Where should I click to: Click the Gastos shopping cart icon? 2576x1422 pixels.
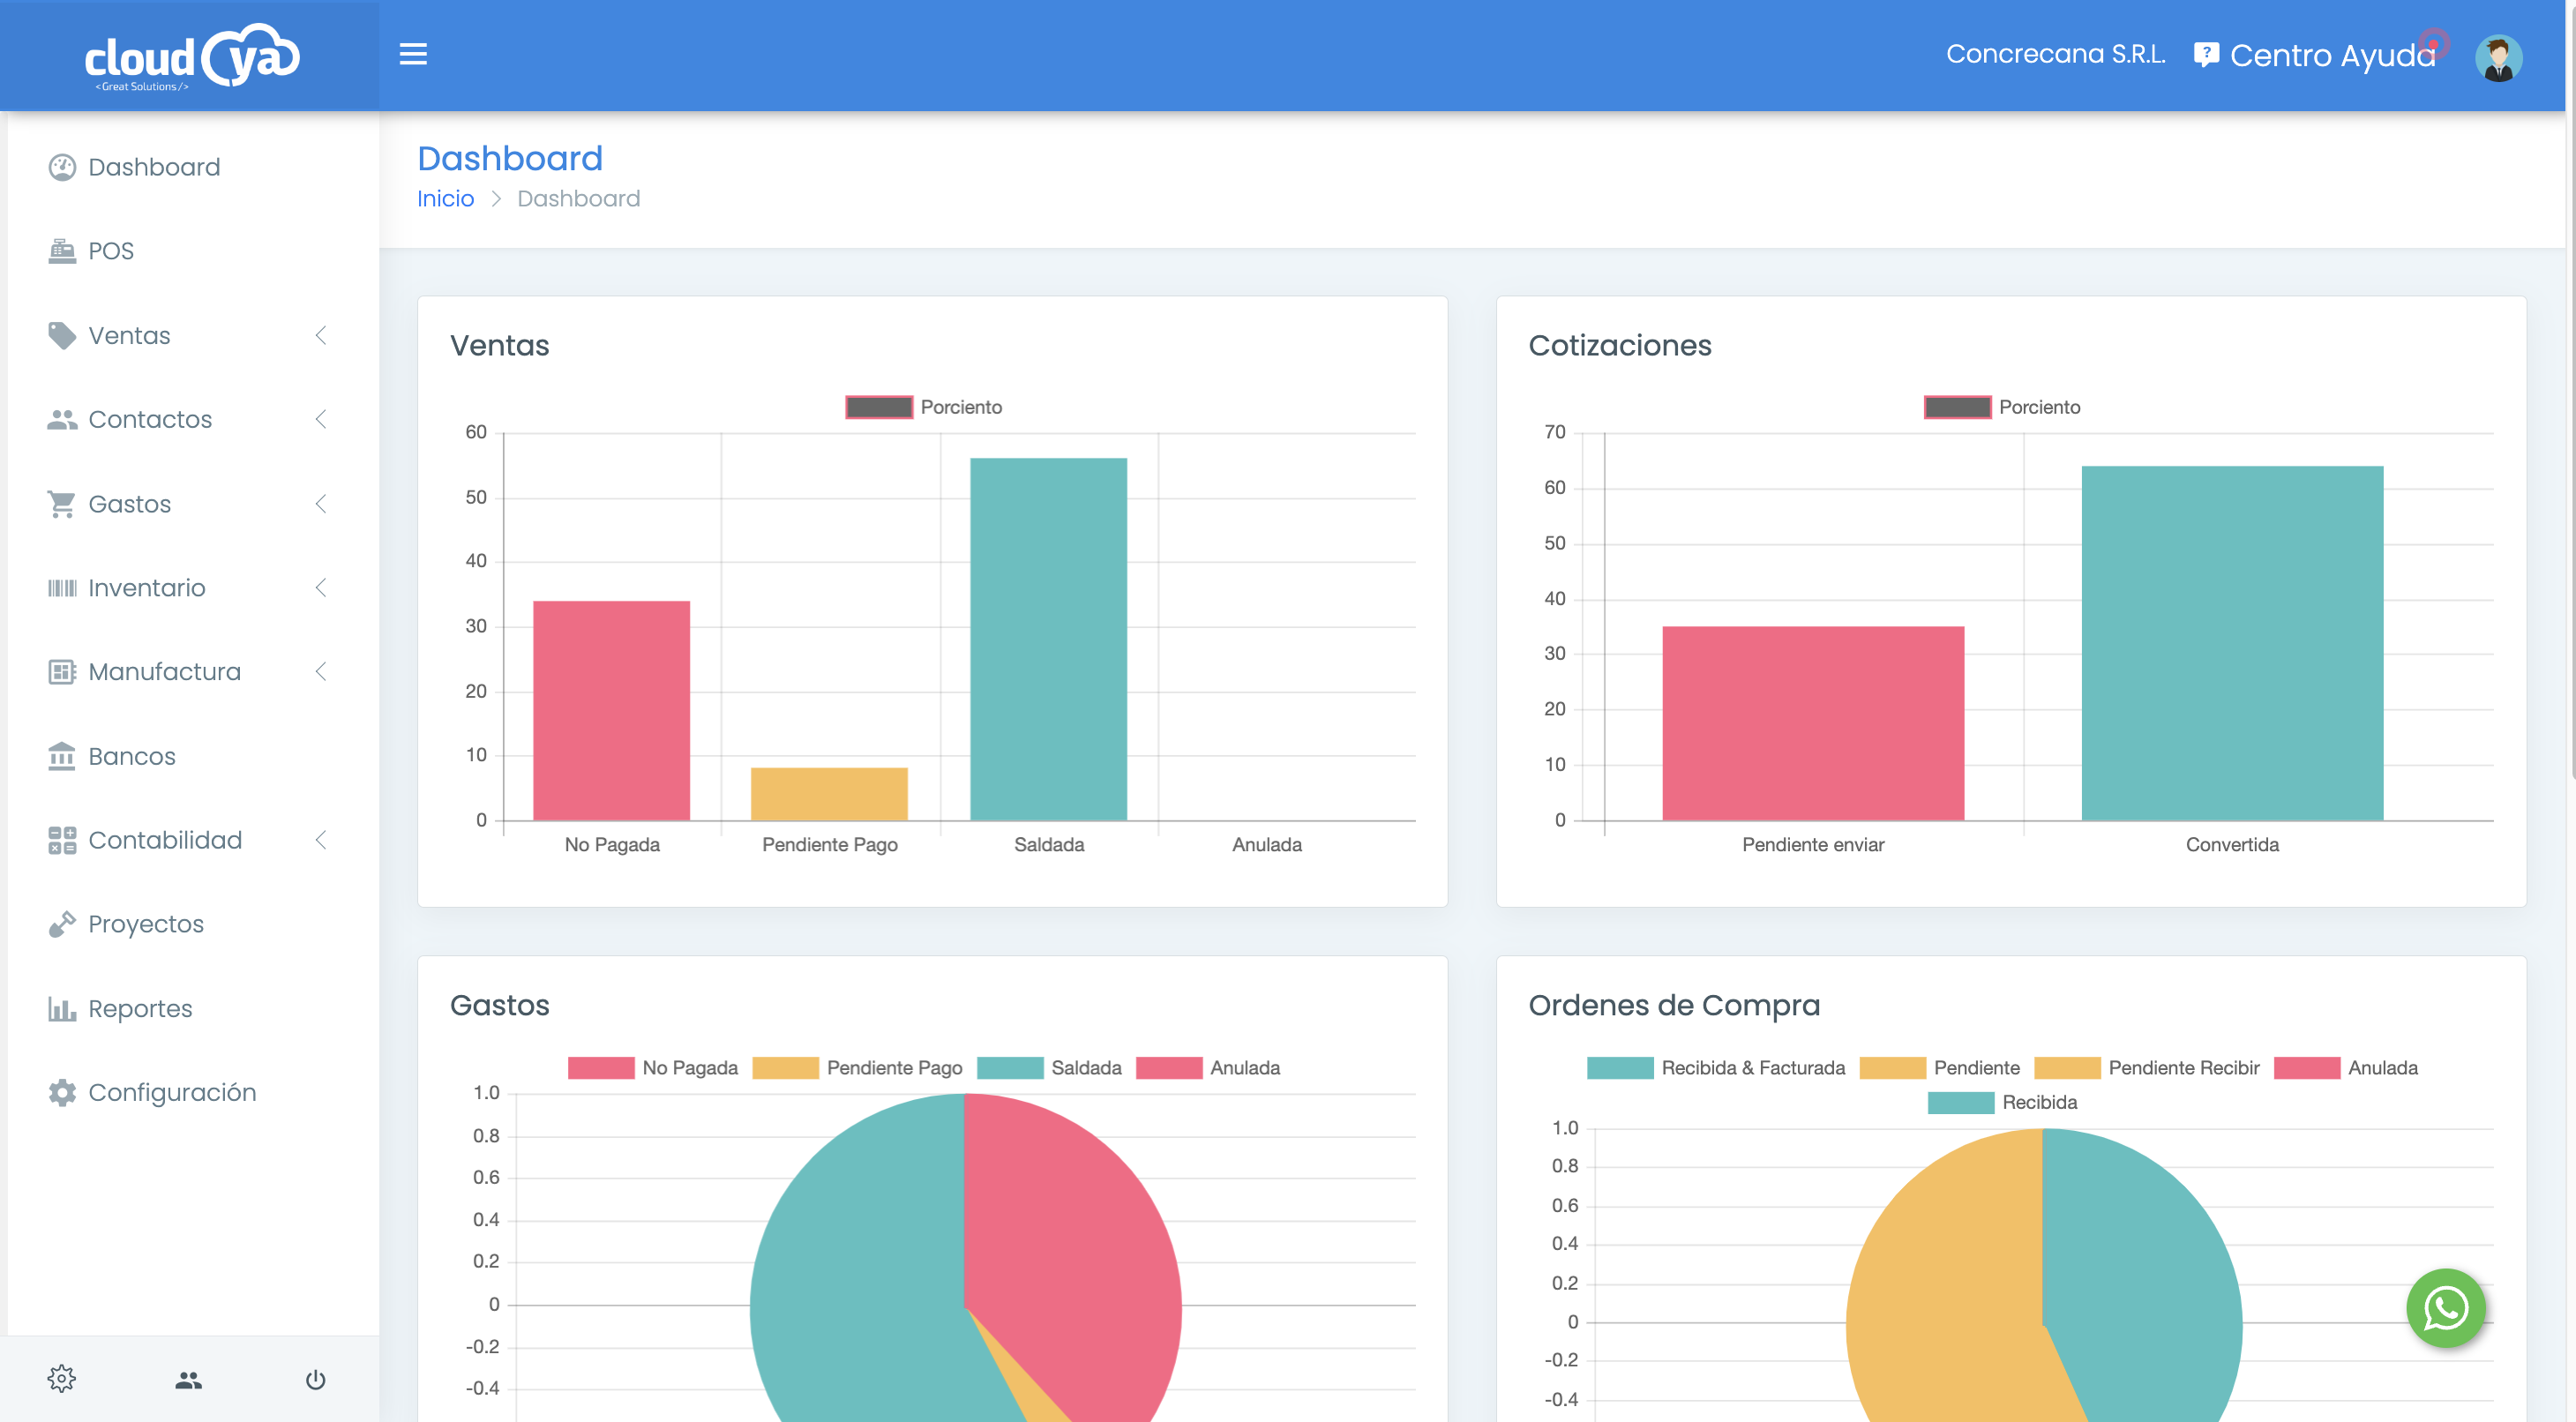(x=62, y=504)
